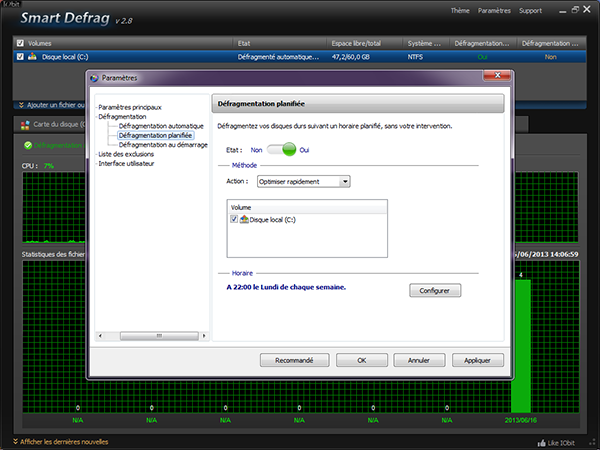Image resolution: width=600 pixels, height=450 pixels.
Task: Click the drive icon in the main volume list
Action: pos(33,58)
